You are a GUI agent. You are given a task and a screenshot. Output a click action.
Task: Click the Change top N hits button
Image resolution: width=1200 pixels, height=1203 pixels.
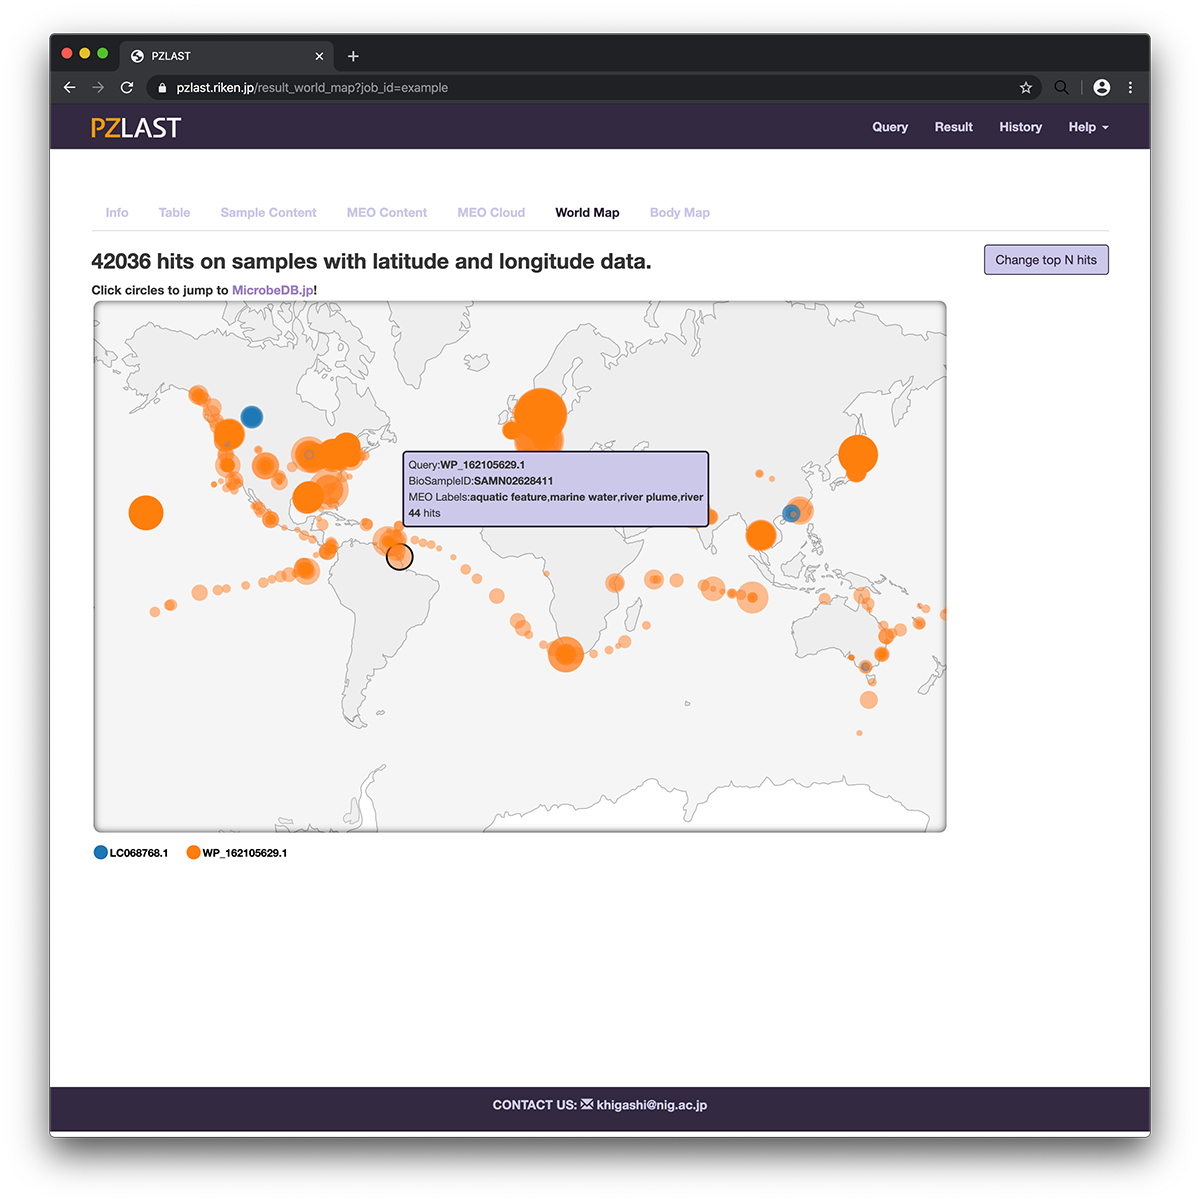[x=1046, y=260]
